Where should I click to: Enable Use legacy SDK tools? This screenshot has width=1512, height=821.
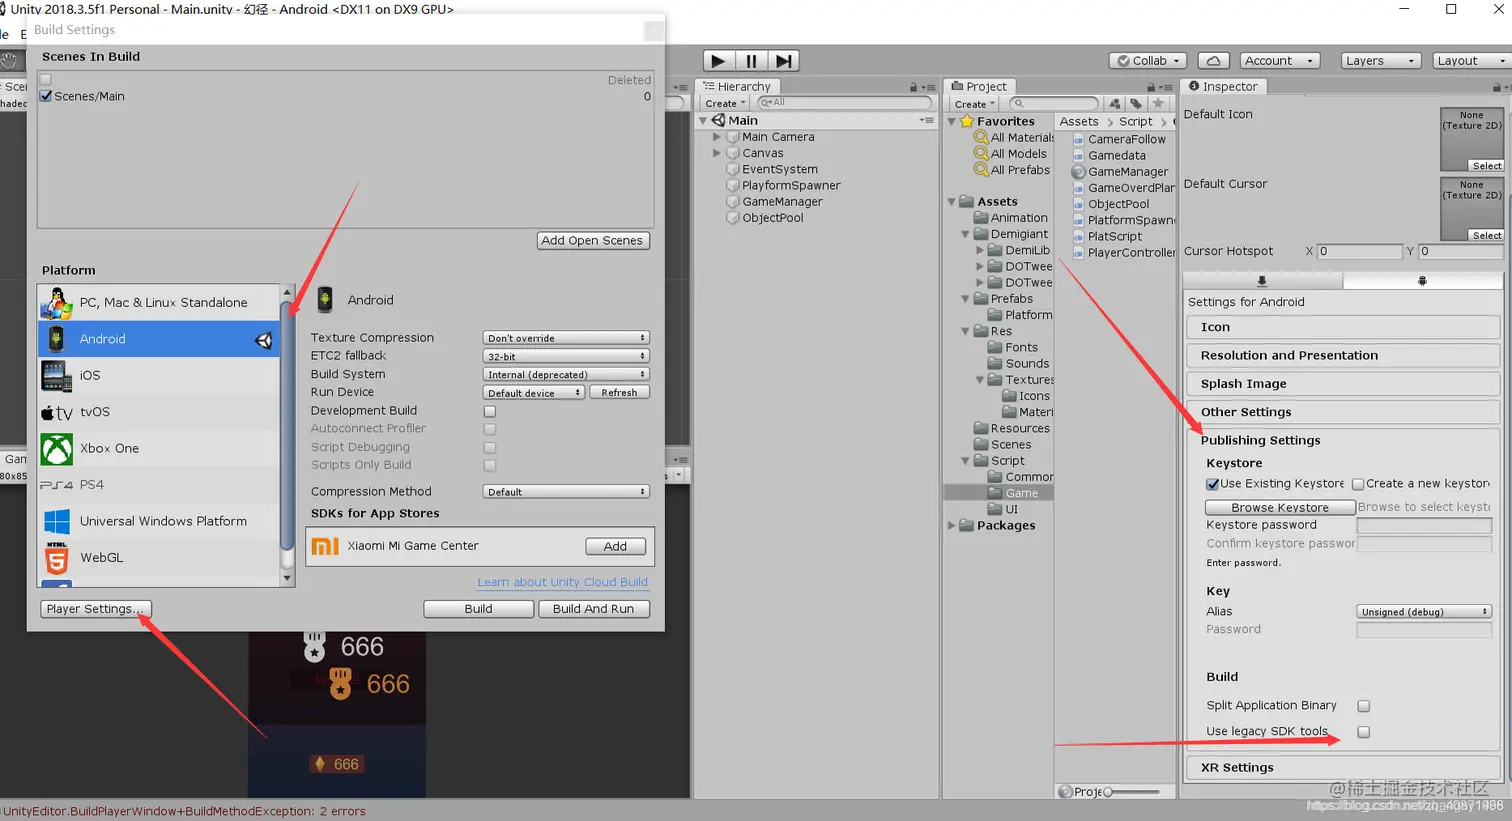pyautogui.click(x=1364, y=732)
